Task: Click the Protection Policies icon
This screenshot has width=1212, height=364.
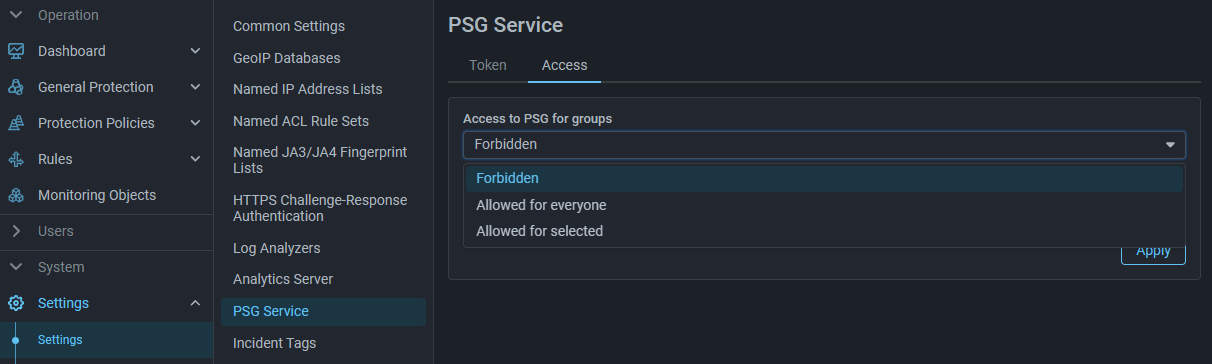Action: (16, 123)
